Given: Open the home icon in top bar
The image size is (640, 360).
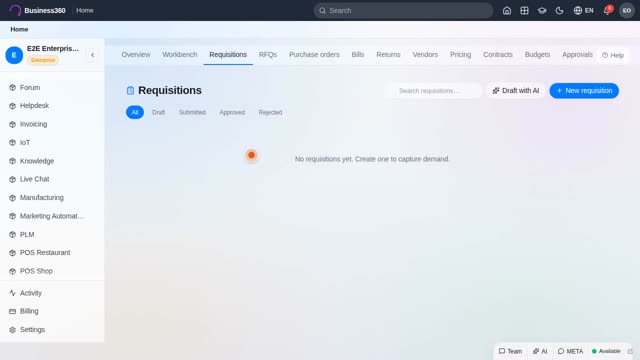Looking at the screenshot, I should [x=507, y=11].
